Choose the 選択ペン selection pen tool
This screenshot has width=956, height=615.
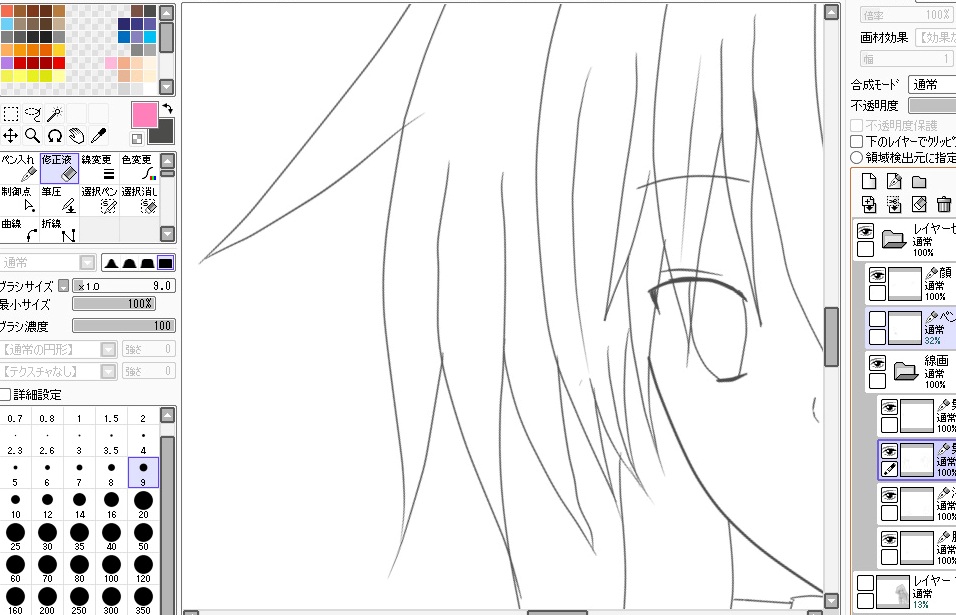[x=99, y=200]
